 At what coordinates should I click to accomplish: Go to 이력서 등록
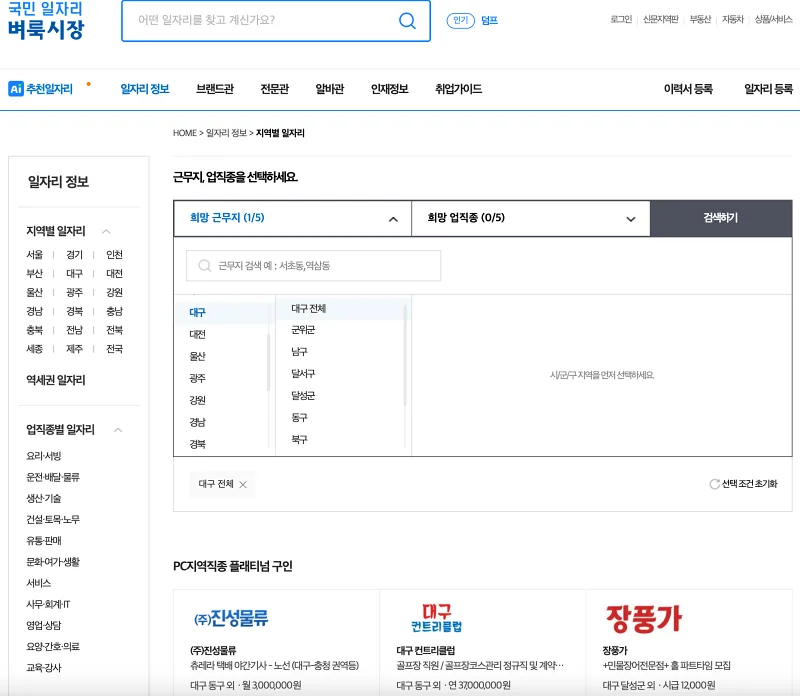(688, 89)
